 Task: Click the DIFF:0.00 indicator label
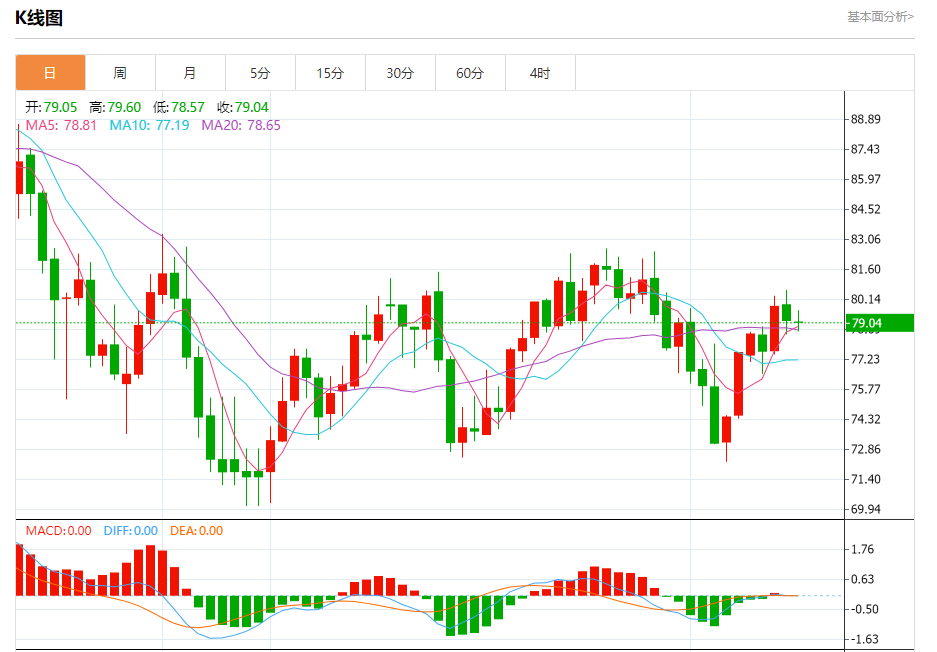(x=131, y=531)
